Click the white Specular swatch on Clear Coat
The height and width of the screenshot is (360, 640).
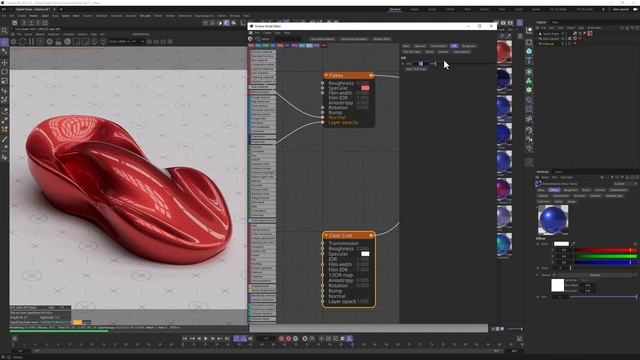(365, 254)
